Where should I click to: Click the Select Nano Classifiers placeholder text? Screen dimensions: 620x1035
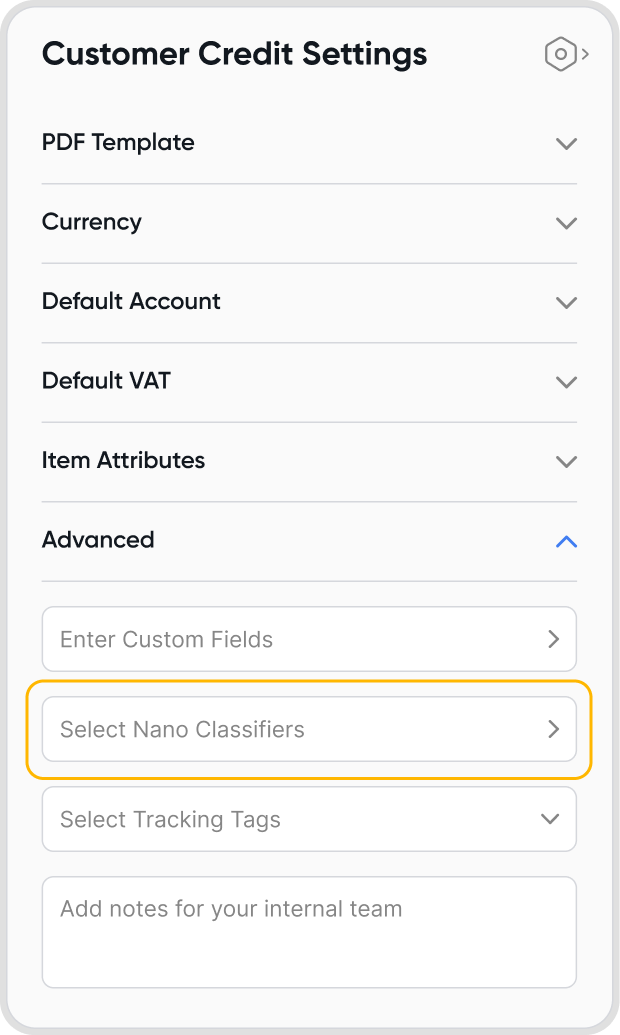182,729
